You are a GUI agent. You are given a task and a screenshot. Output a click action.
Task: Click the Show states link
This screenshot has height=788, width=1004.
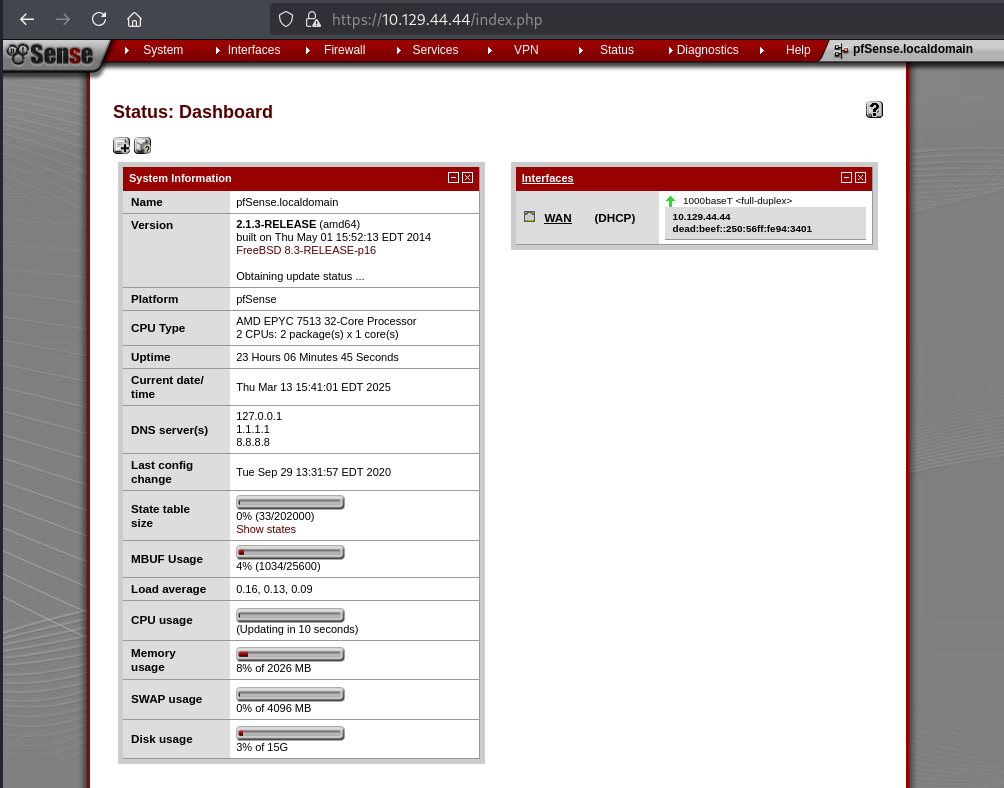[266, 529]
